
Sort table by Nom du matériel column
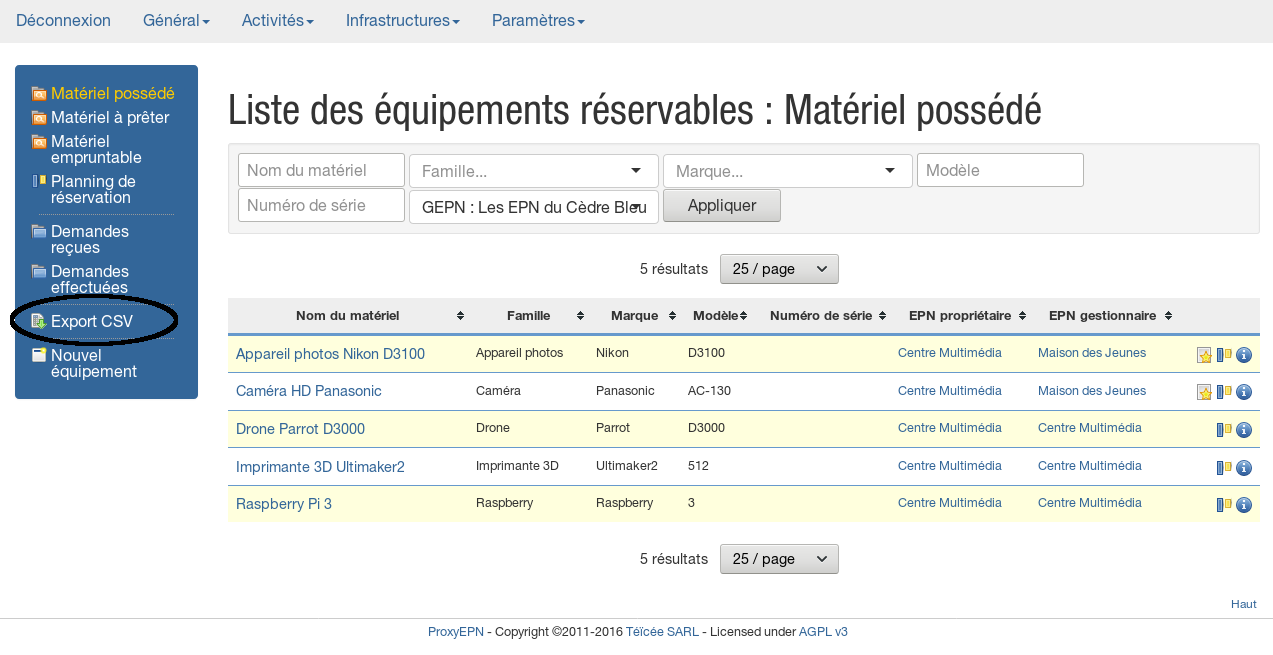[460, 316]
